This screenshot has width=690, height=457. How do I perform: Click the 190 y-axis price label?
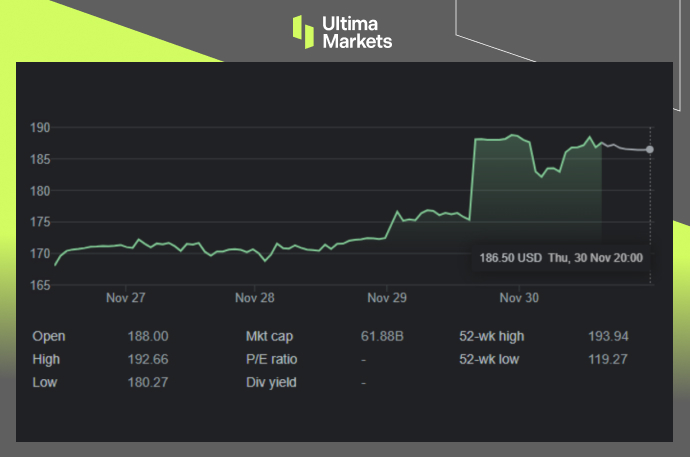point(39,128)
